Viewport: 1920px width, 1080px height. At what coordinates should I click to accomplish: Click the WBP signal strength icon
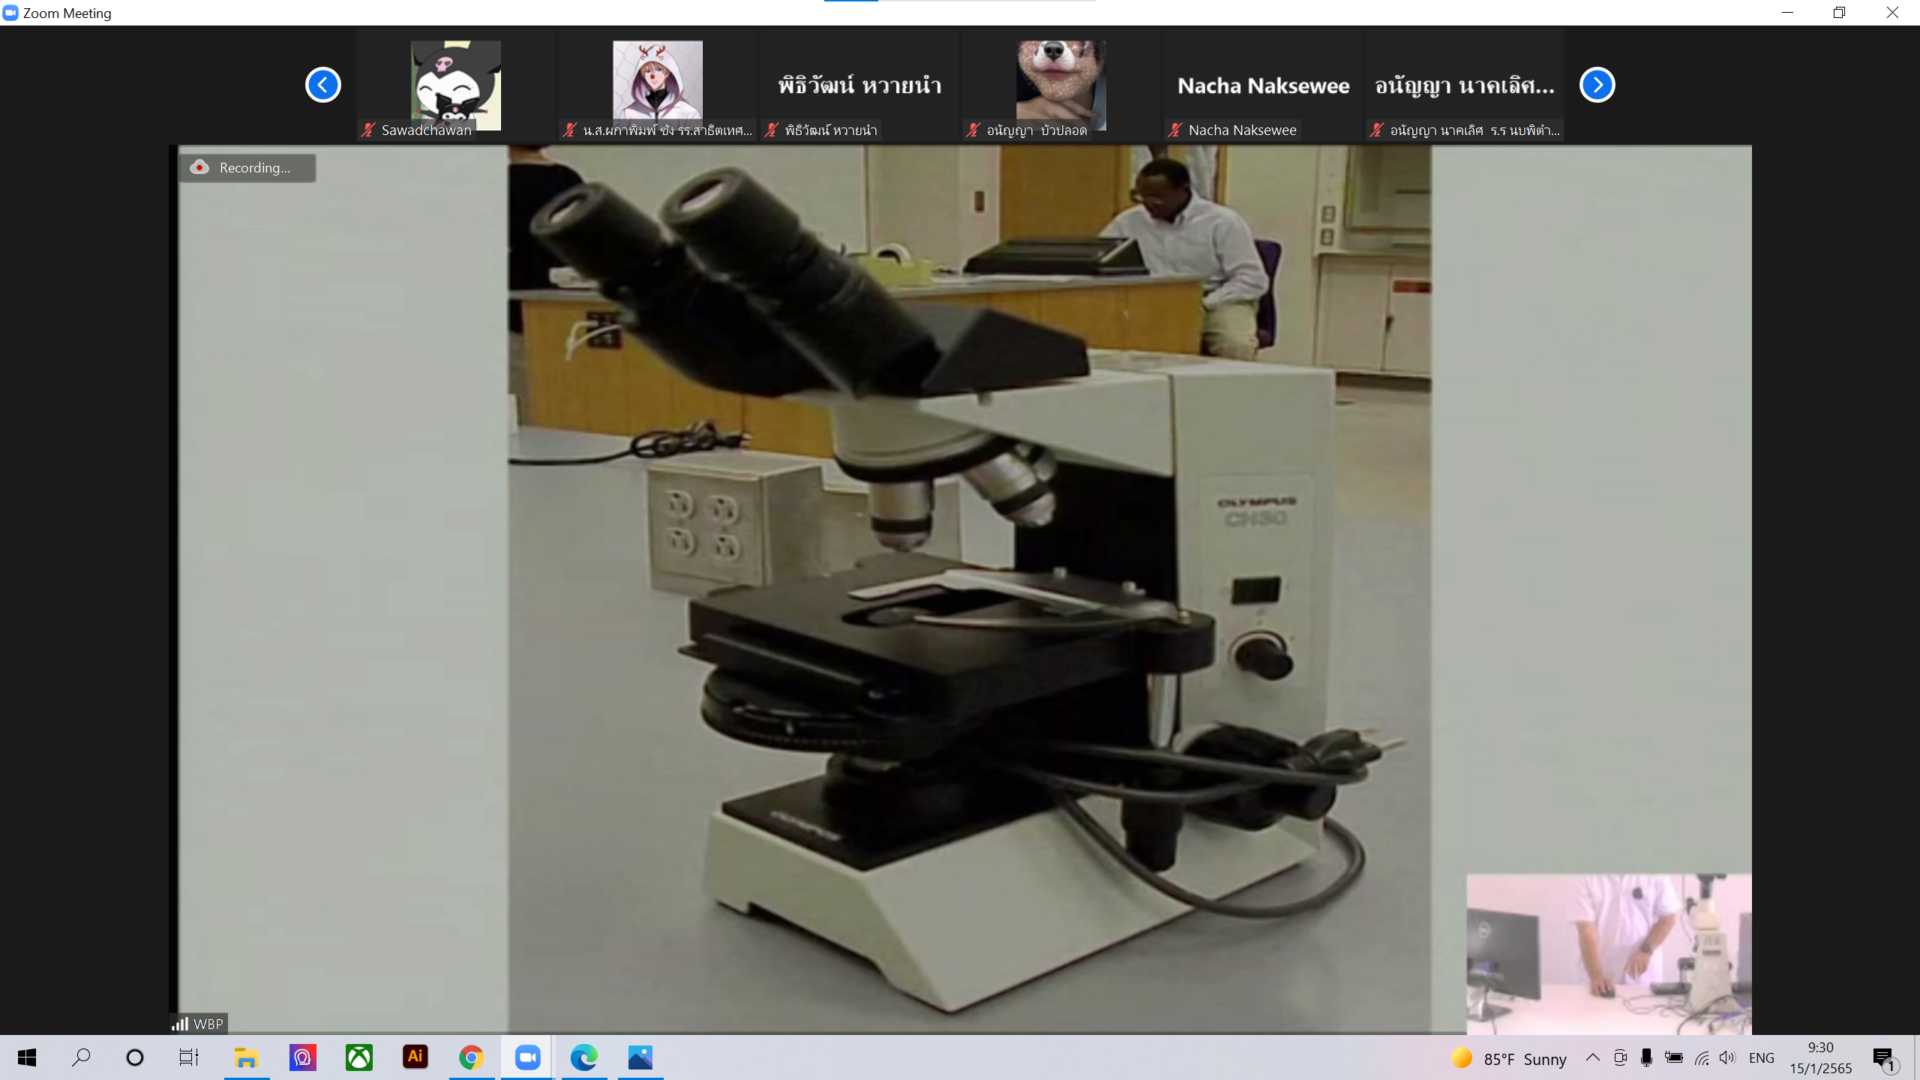(181, 1024)
